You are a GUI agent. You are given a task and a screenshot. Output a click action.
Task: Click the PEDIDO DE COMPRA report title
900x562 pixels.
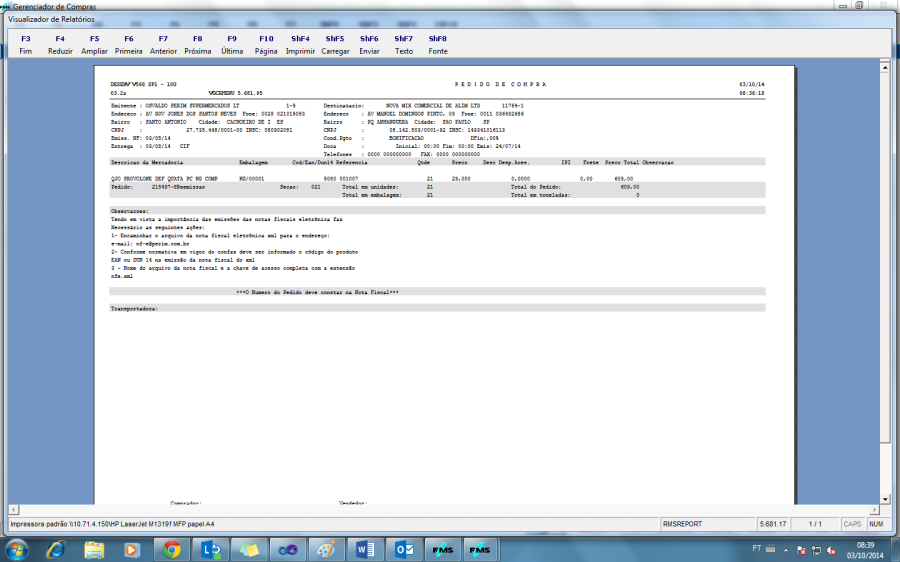(501, 84)
